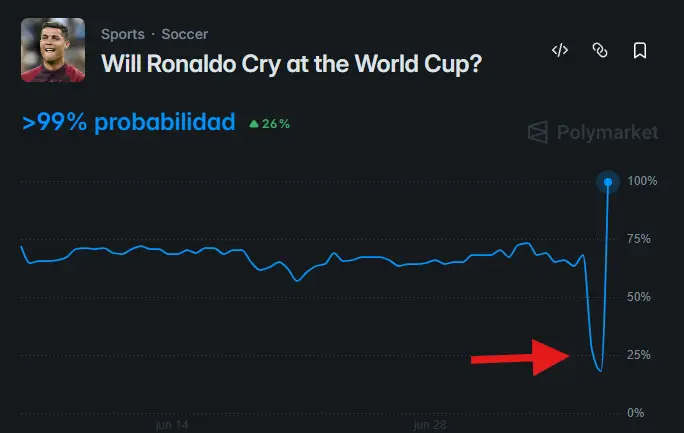This screenshot has width=684, height=433.
Task: Click the red arrow annotation
Action: (520, 357)
